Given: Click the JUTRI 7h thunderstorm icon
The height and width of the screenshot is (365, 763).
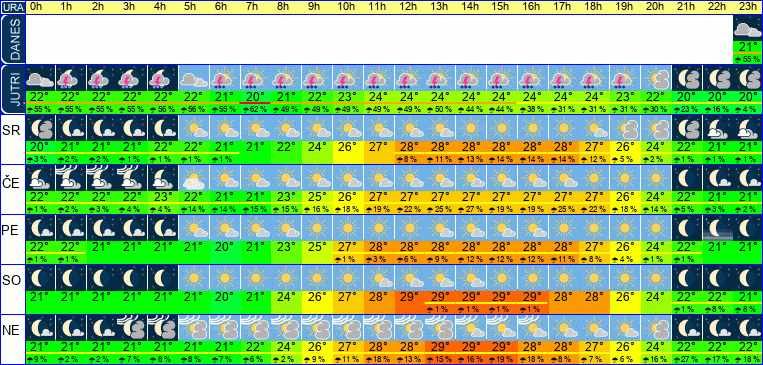Looking at the screenshot, I should click(x=255, y=78).
